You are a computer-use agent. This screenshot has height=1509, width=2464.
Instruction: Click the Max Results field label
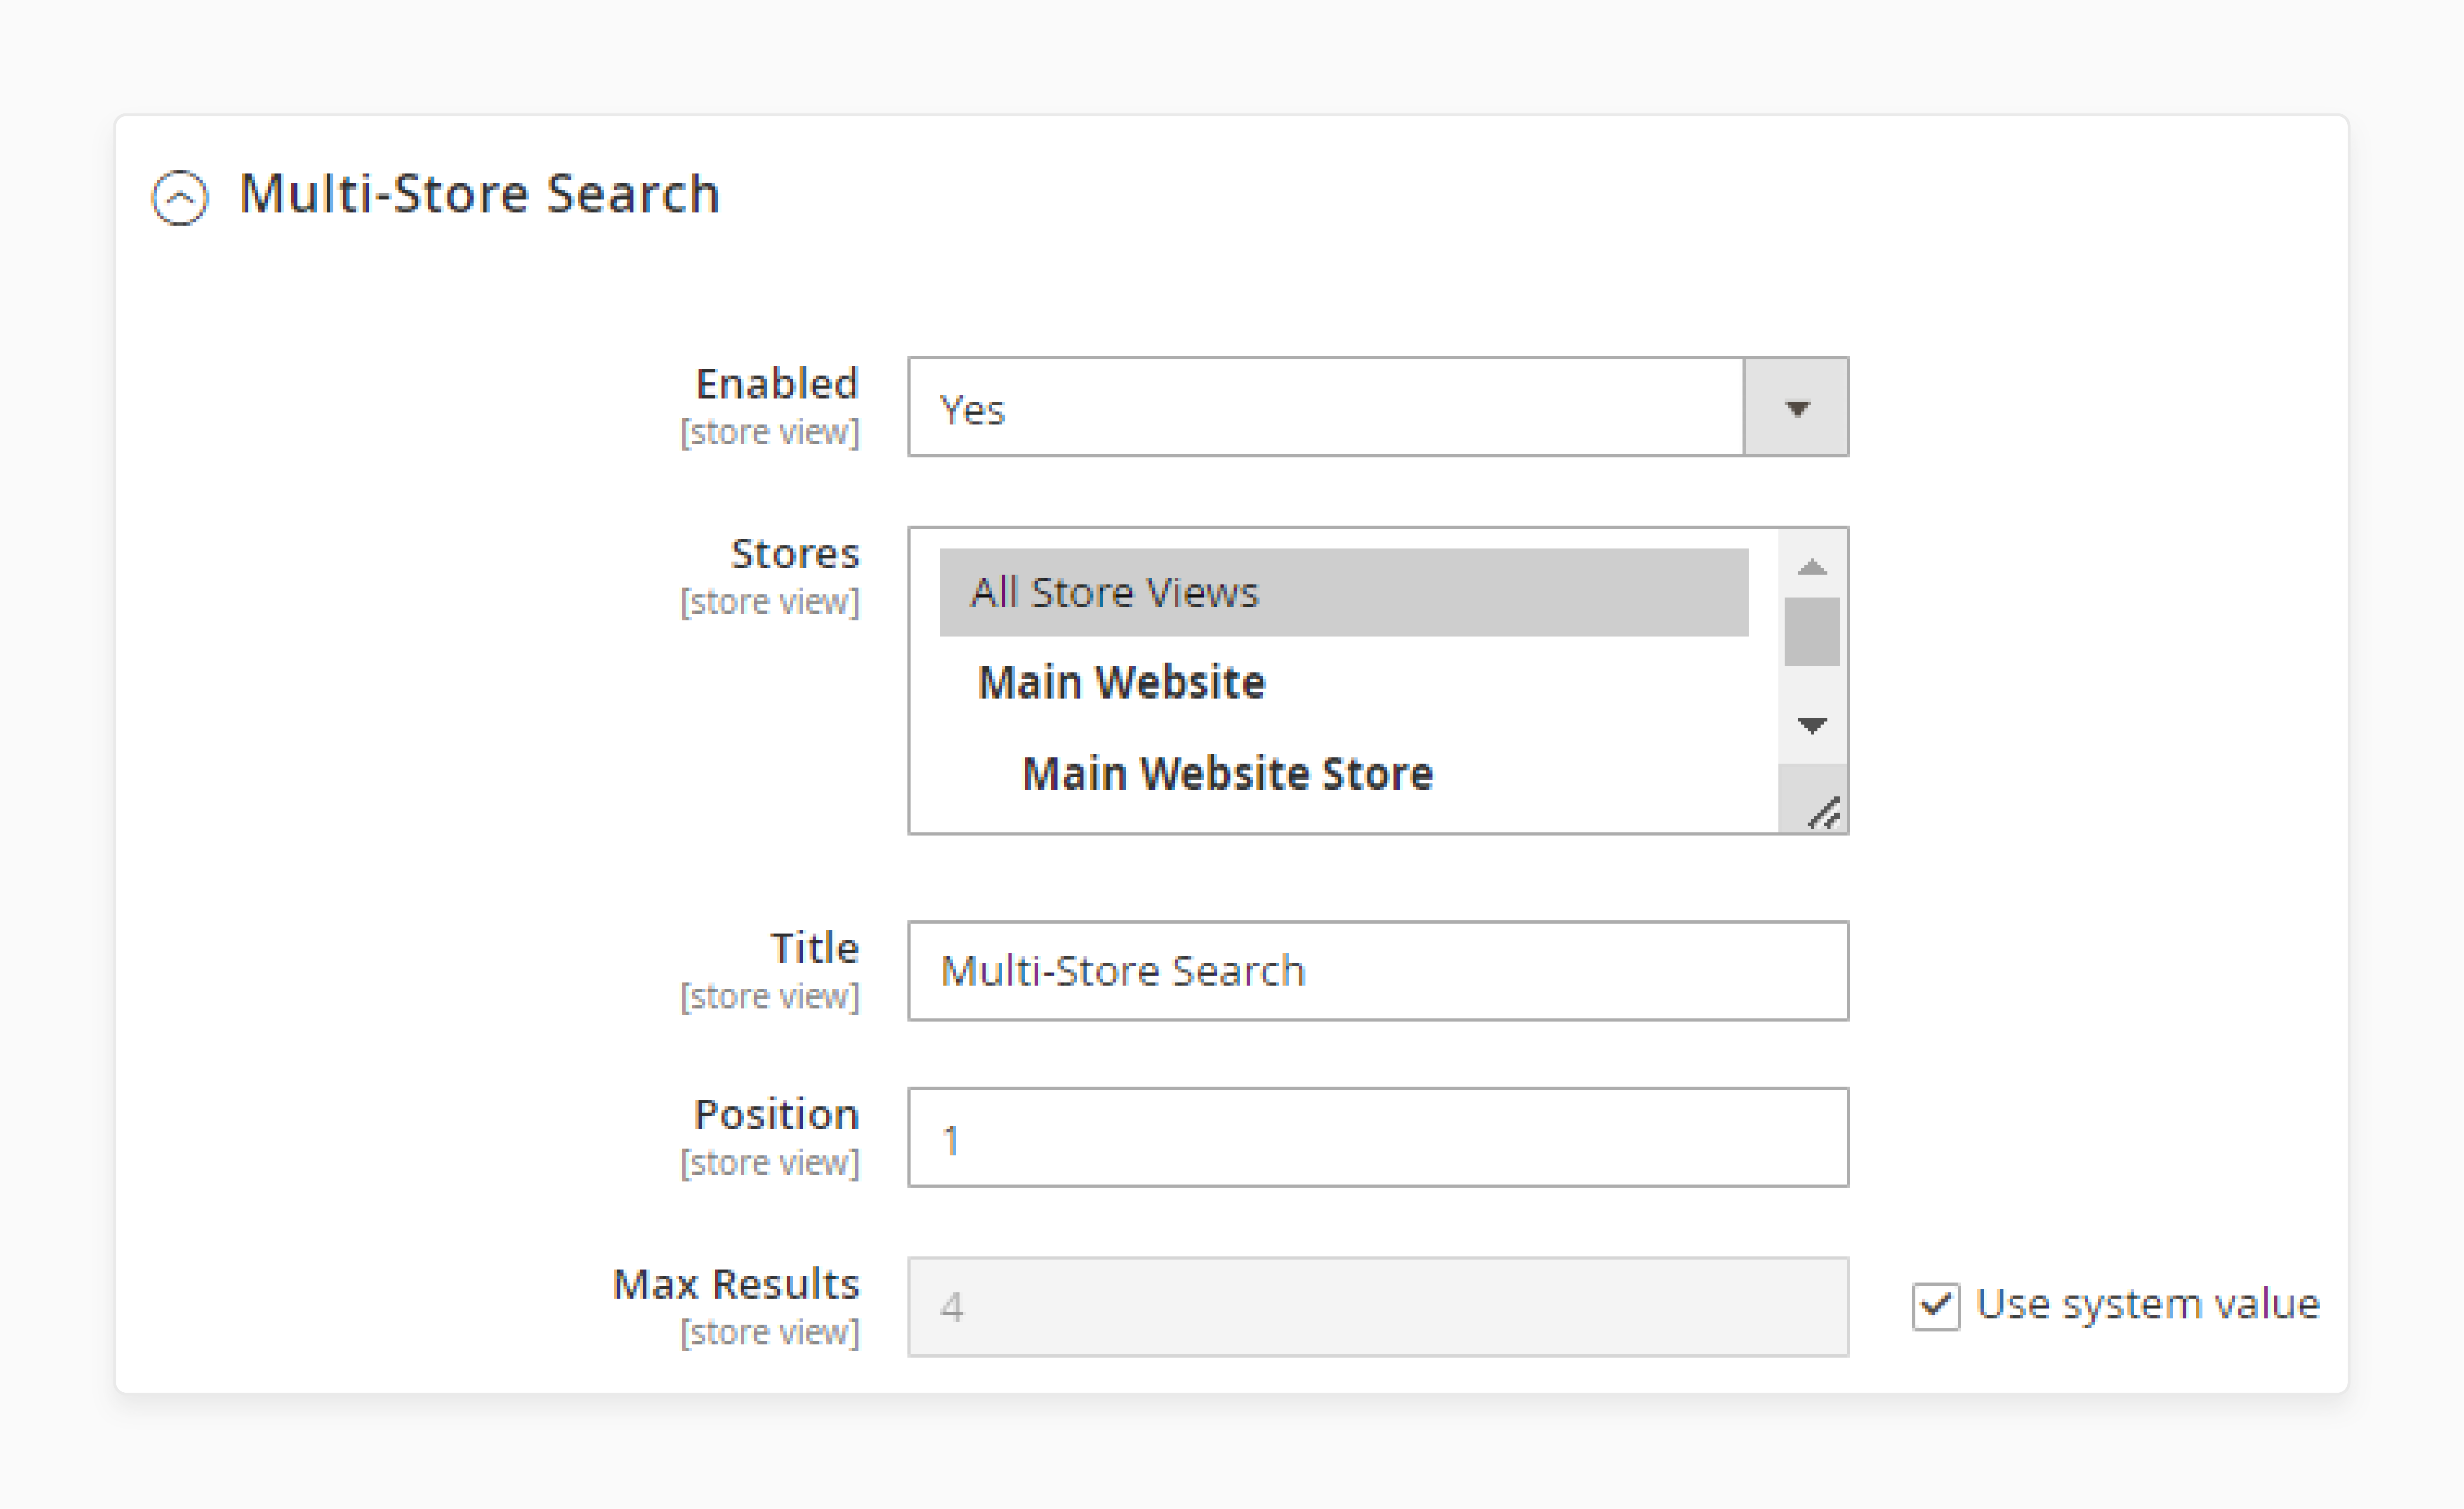pos(736,1284)
